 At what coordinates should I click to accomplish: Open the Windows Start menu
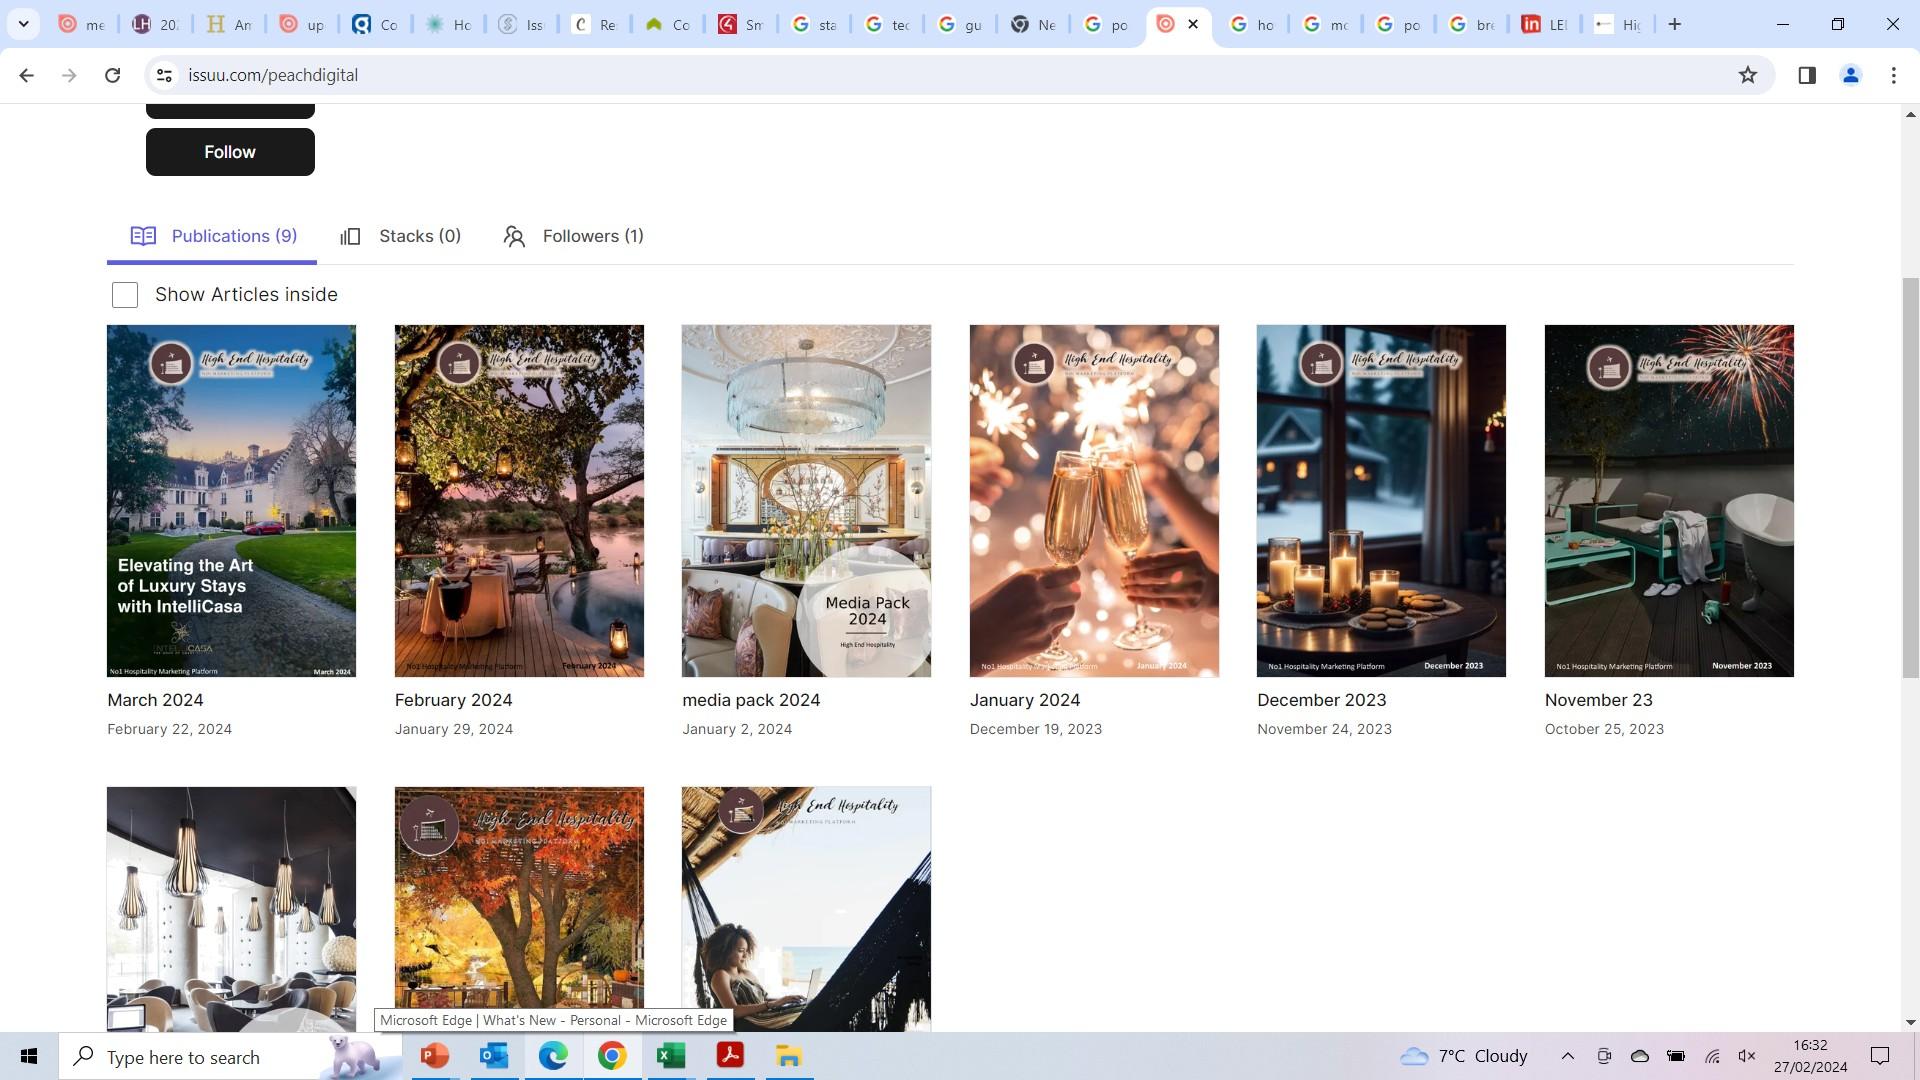(29, 1057)
